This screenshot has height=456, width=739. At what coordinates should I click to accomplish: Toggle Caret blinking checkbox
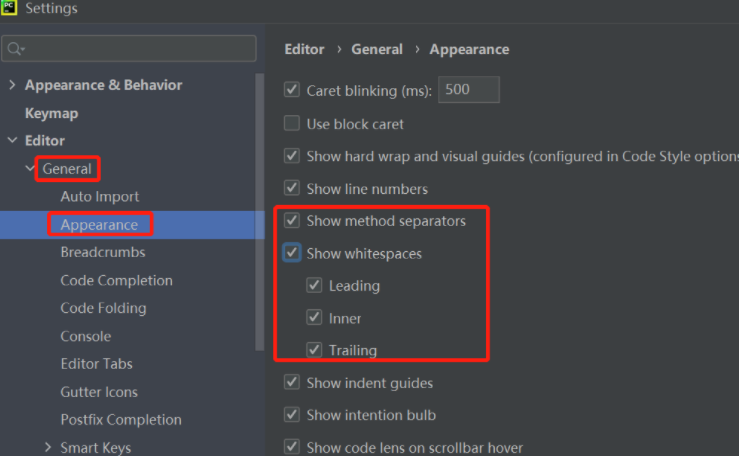pyautogui.click(x=292, y=90)
